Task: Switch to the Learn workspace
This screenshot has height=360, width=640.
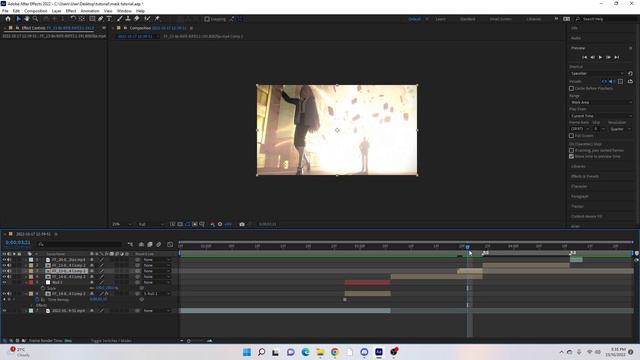Action: click(440, 19)
